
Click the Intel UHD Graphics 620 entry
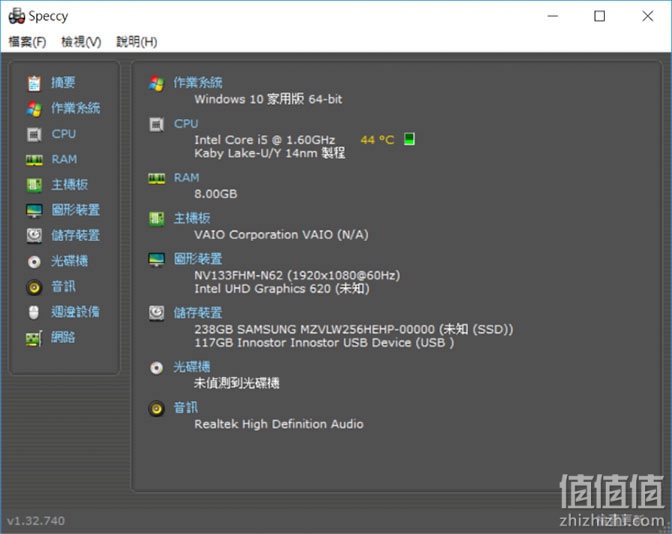point(282,289)
